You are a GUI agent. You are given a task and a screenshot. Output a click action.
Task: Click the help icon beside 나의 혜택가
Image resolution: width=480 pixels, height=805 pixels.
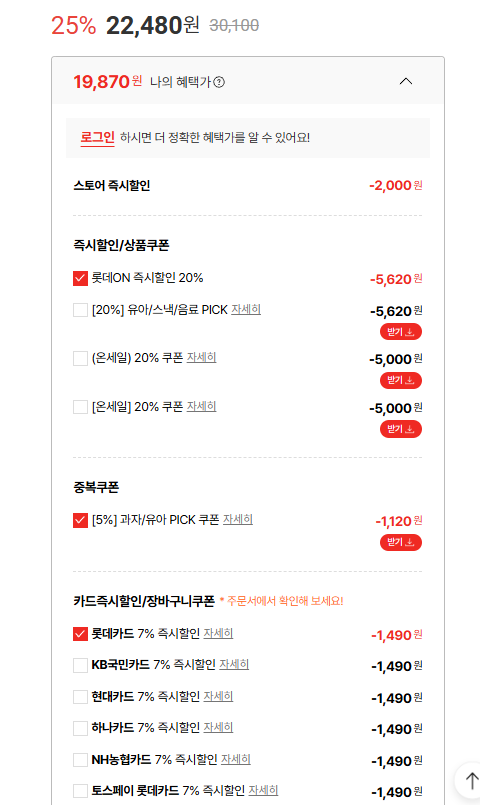pos(219,82)
